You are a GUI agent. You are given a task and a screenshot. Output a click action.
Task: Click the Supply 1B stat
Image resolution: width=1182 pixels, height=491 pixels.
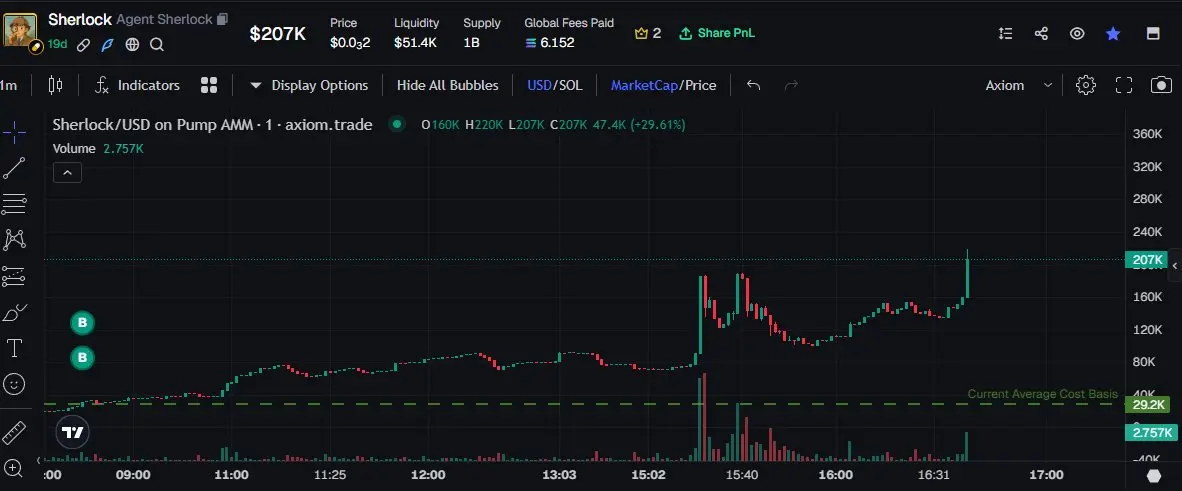click(x=481, y=33)
